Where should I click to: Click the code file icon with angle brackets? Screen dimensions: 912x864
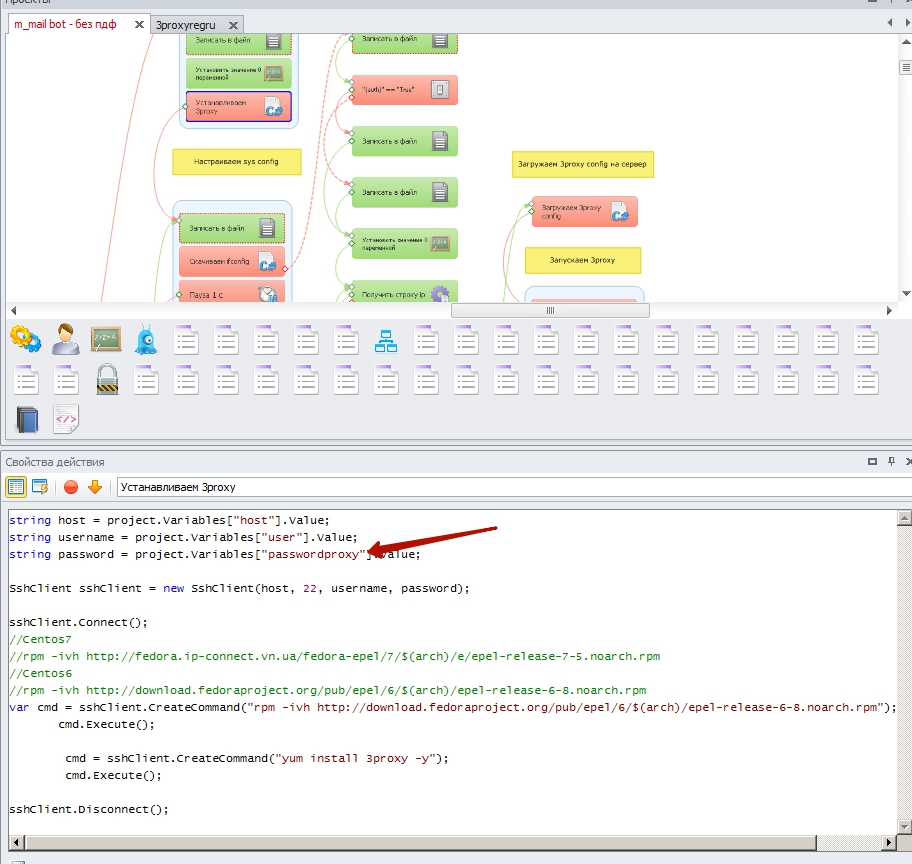(x=66, y=419)
